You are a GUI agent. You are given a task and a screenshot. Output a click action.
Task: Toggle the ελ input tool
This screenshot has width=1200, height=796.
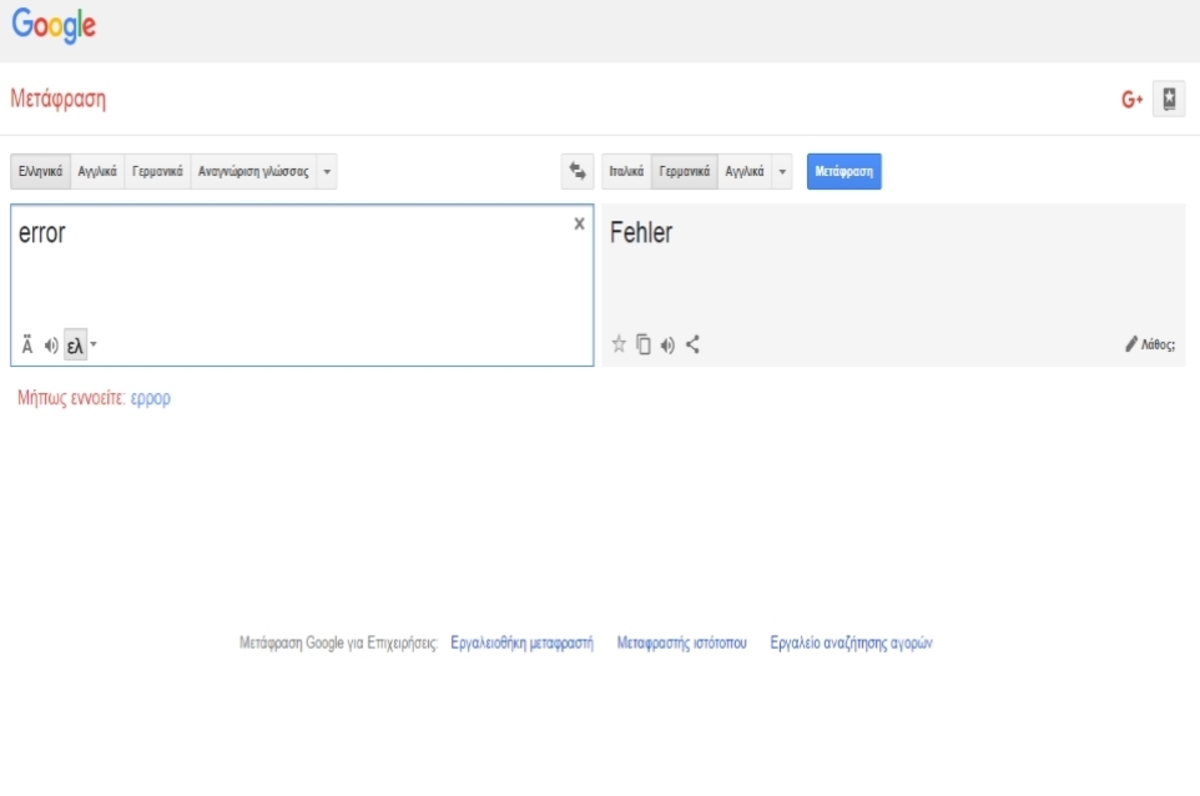pos(75,346)
